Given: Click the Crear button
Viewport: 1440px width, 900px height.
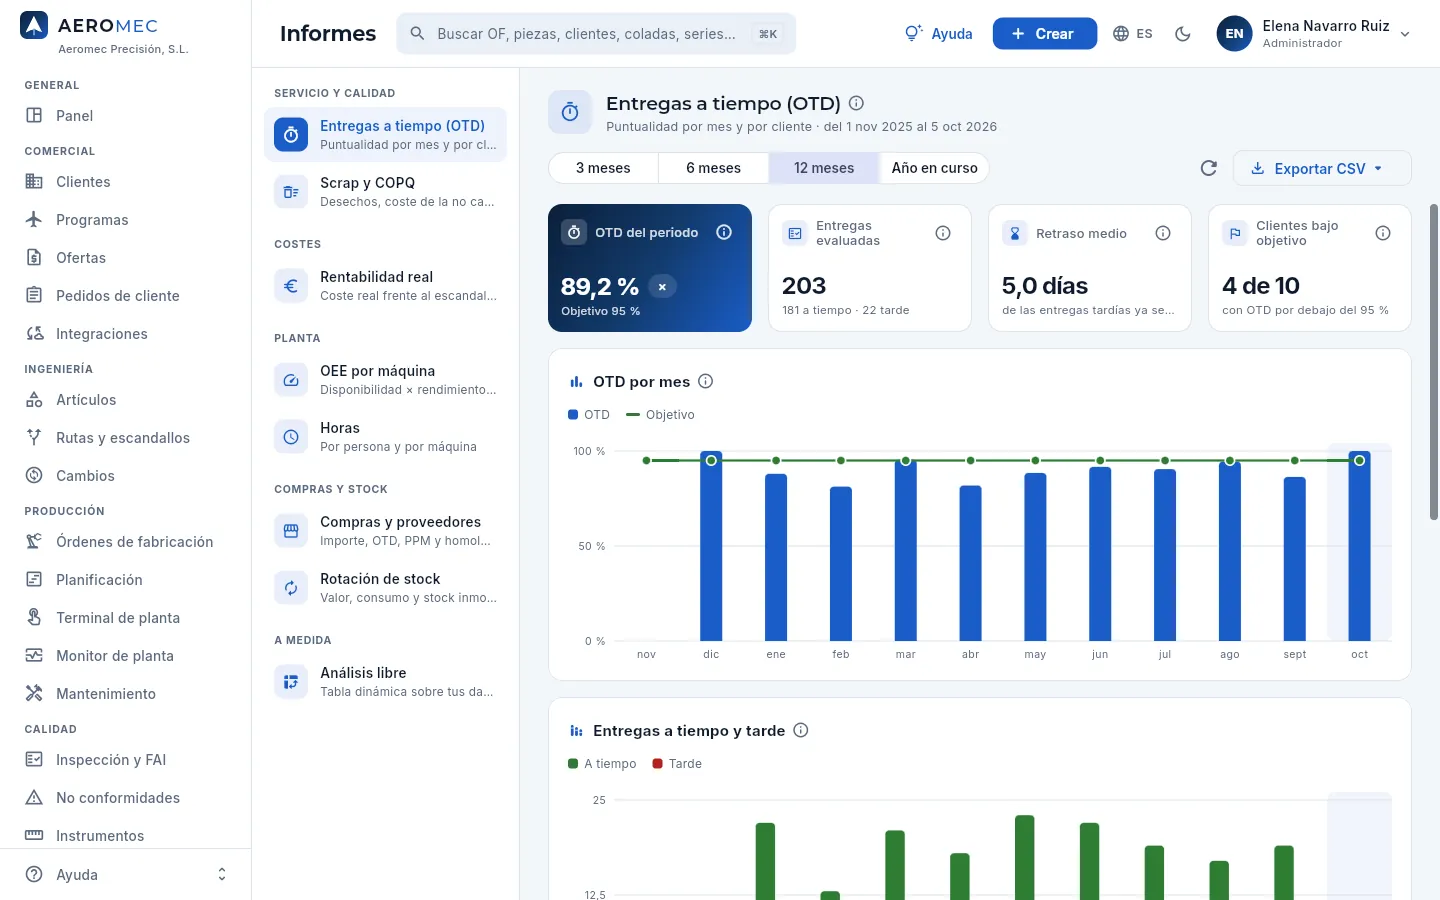Looking at the screenshot, I should pyautogui.click(x=1045, y=34).
